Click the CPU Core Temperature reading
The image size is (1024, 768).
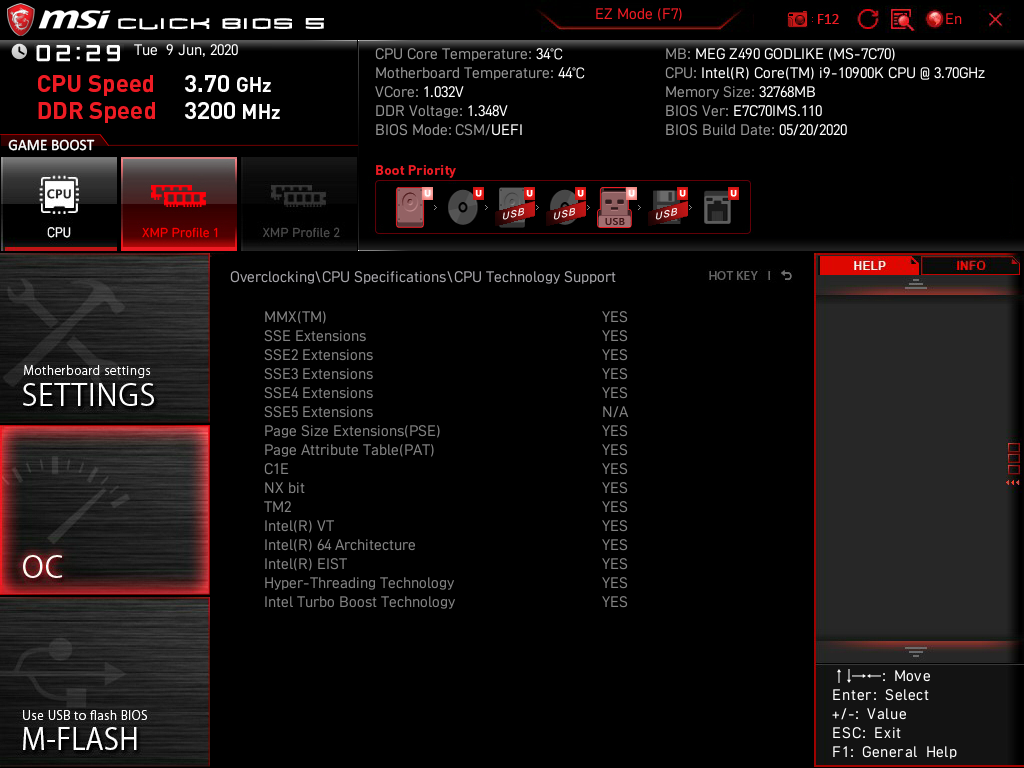click(x=468, y=54)
